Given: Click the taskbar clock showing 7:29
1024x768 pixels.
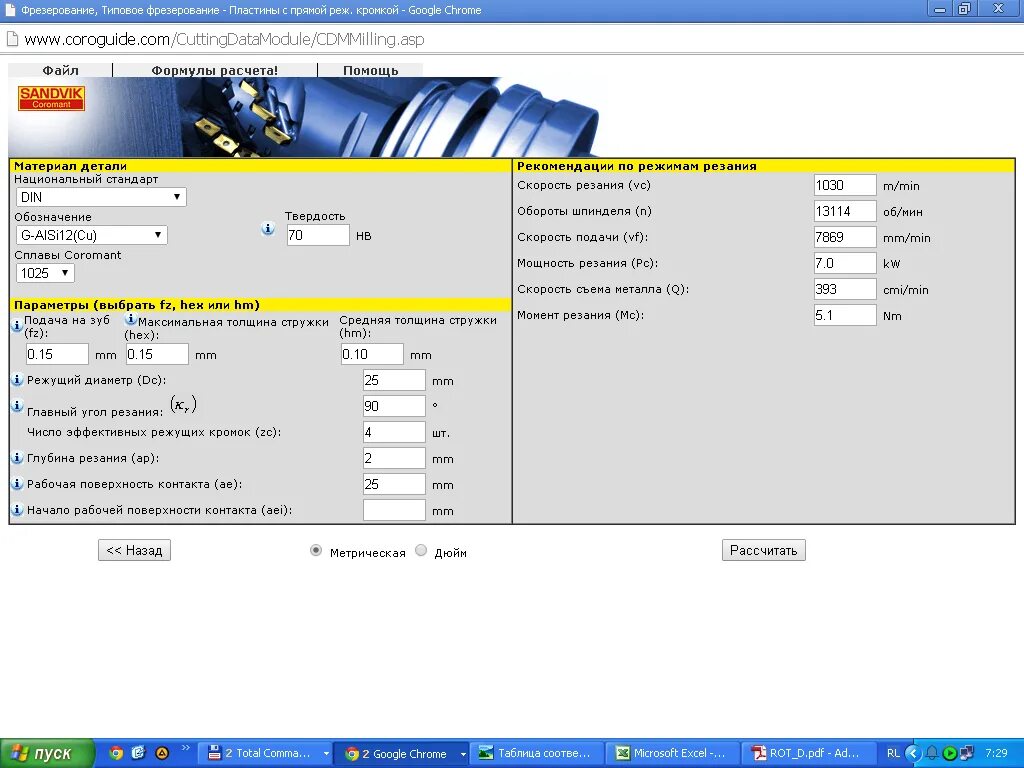Looking at the screenshot, I should coord(996,753).
